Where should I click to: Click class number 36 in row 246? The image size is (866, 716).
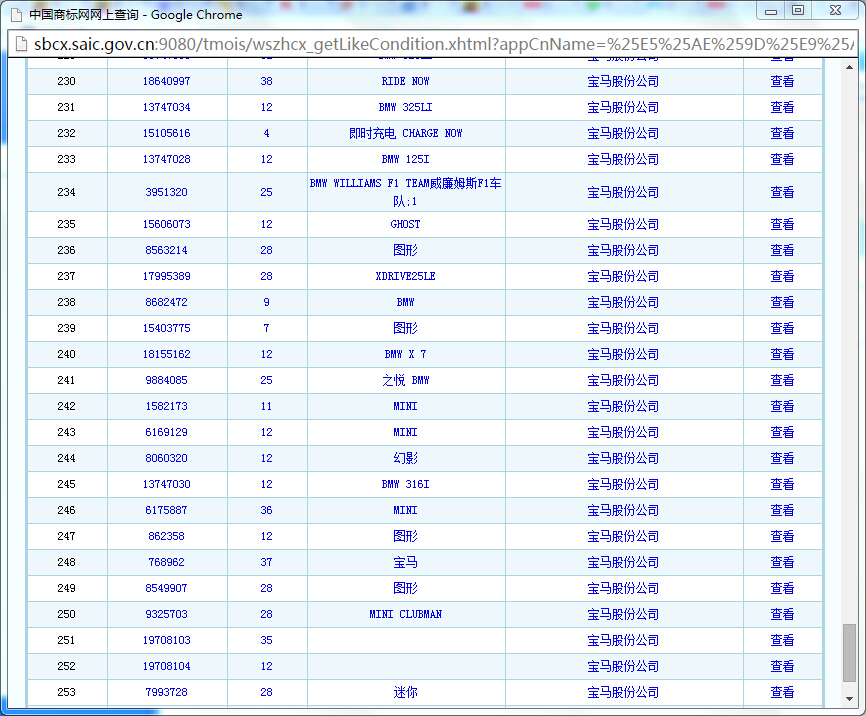267,510
